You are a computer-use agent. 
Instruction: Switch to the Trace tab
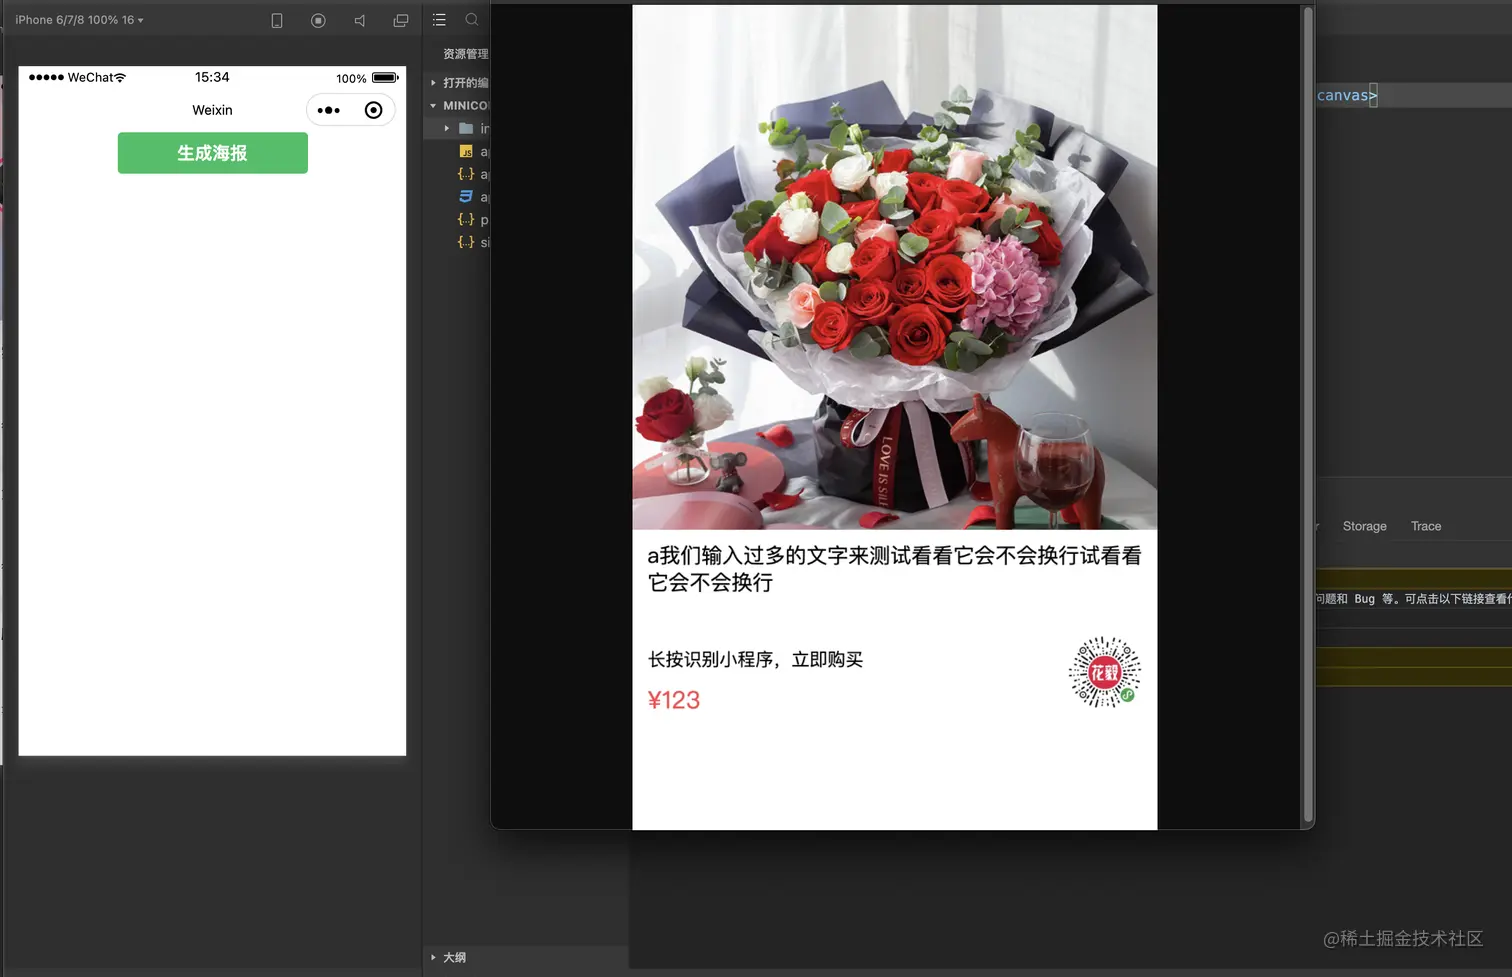coord(1426,526)
